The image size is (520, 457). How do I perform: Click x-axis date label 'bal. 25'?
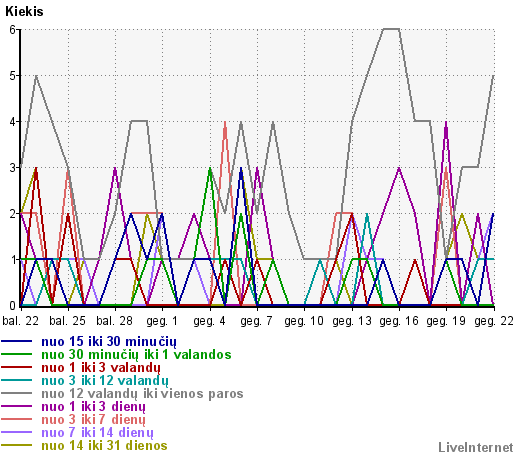pyautogui.click(x=68, y=321)
